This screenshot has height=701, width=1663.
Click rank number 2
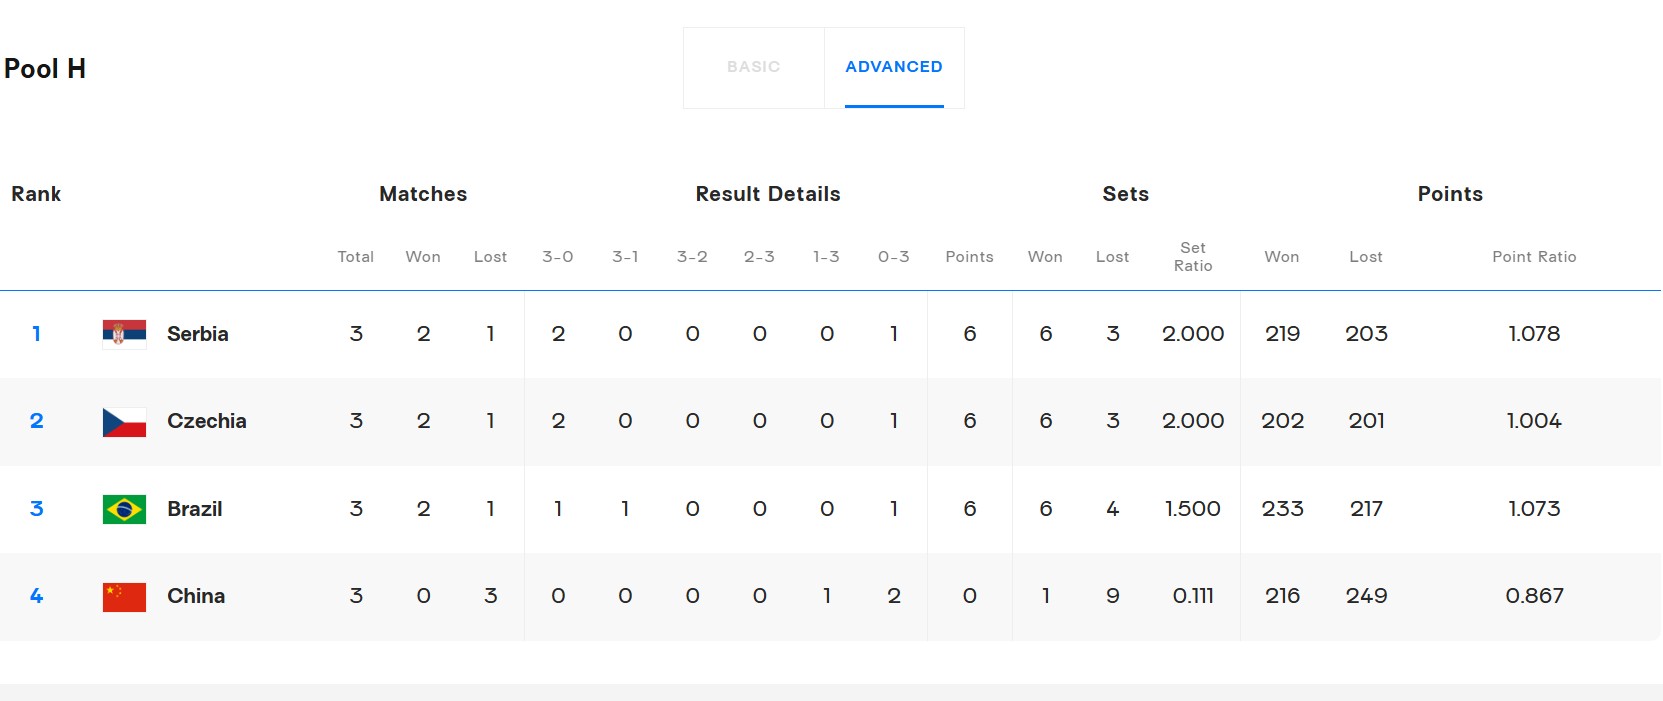[36, 421]
